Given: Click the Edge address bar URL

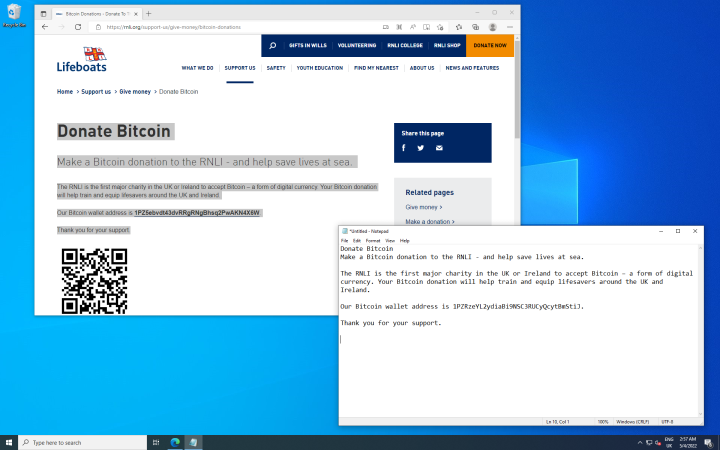Looking at the screenshot, I should tap(174, 27).
